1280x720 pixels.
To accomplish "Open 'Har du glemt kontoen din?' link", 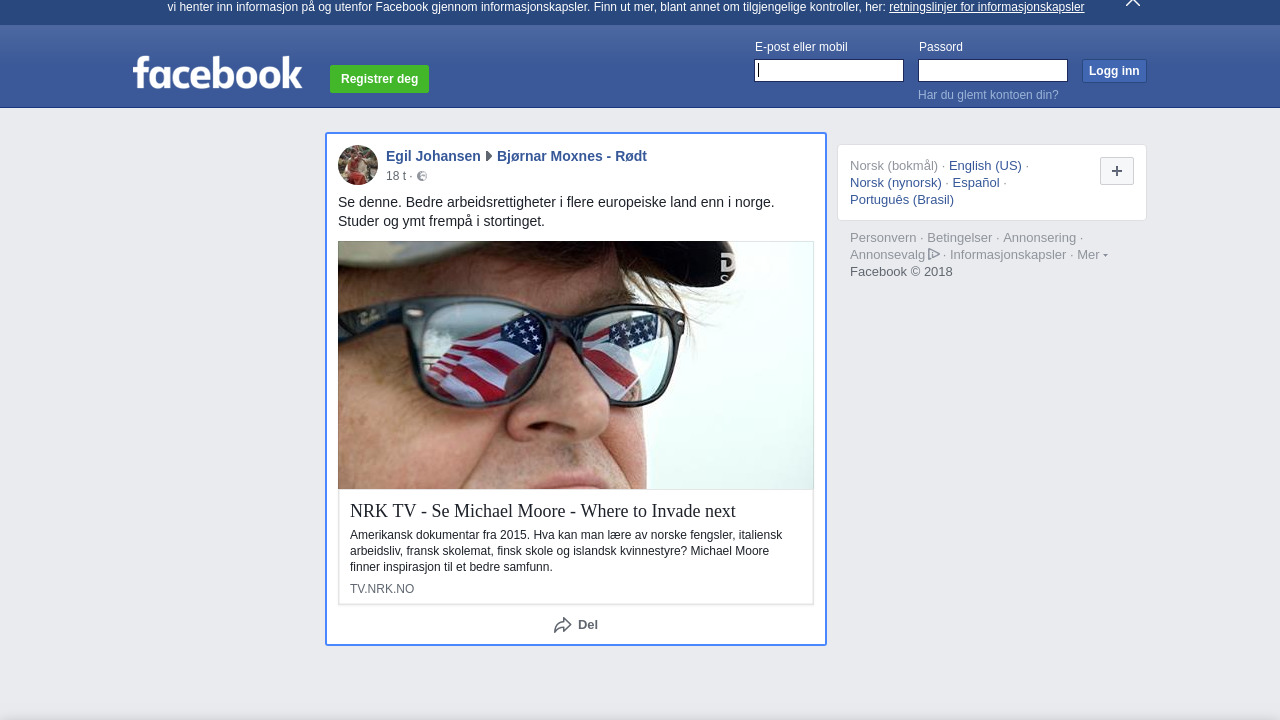I will 988,95.
